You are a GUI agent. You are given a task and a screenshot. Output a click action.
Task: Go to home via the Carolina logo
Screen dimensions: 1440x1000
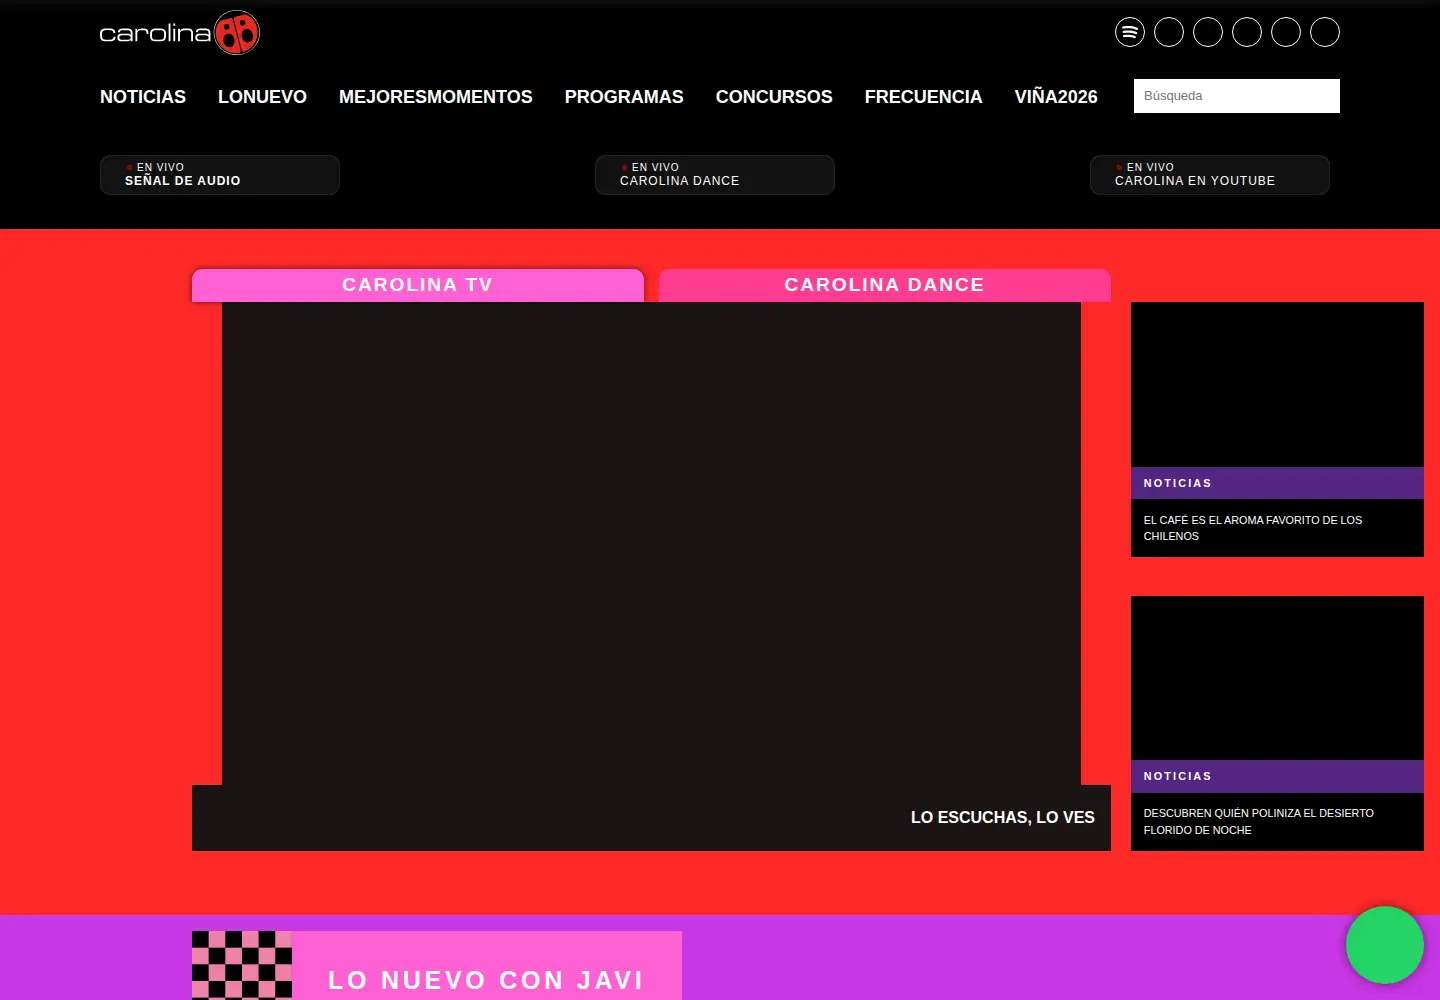(x=180, y=33)
